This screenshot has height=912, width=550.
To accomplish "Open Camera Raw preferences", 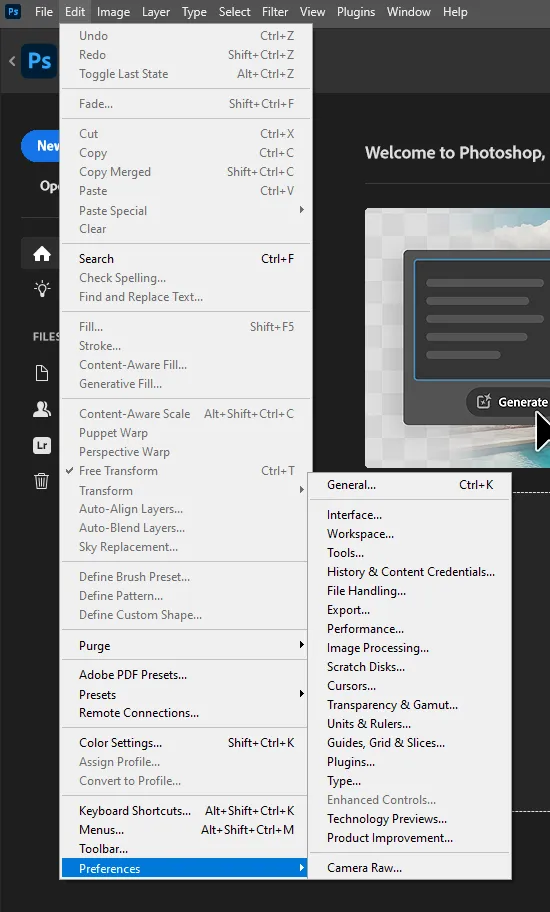I will point(410,868).
